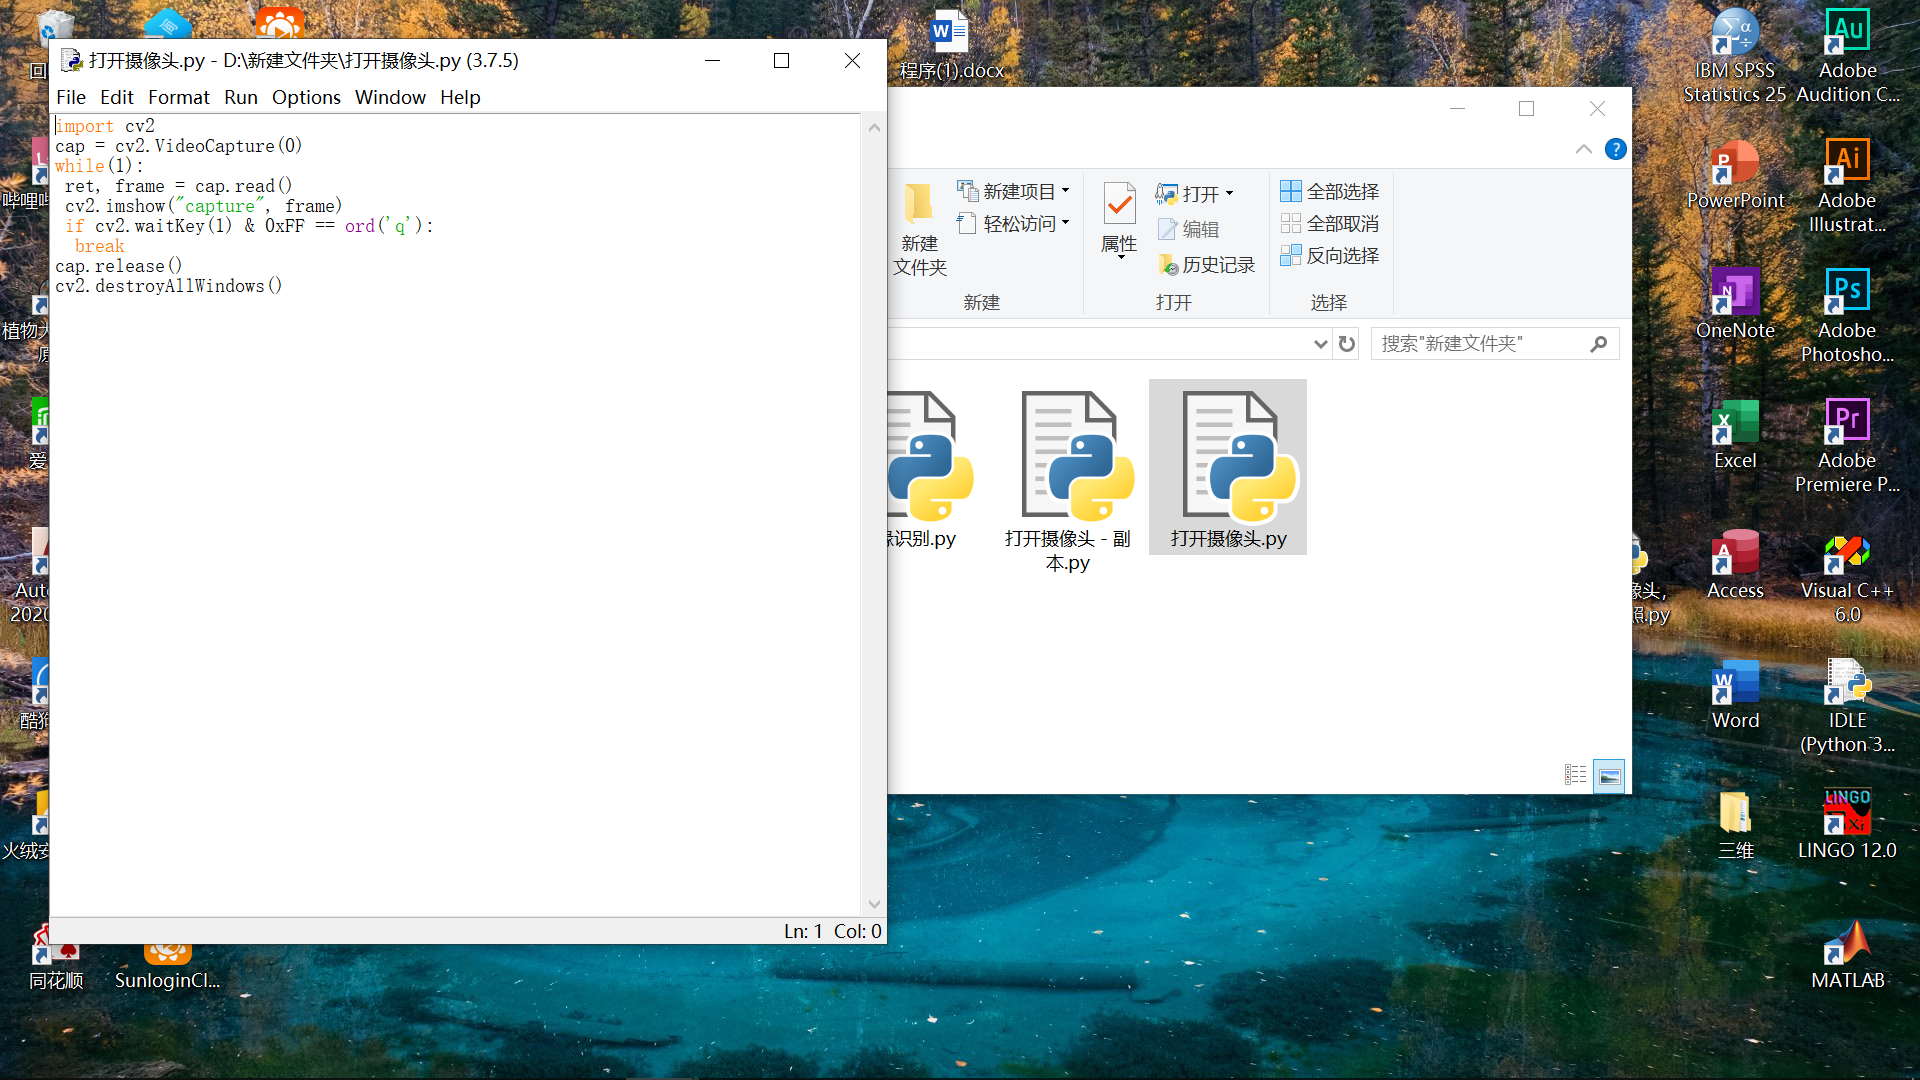This screenshot has height=1080, width=1920.
Task: Open the Run menu in IDLE
Action: (240, 97)
